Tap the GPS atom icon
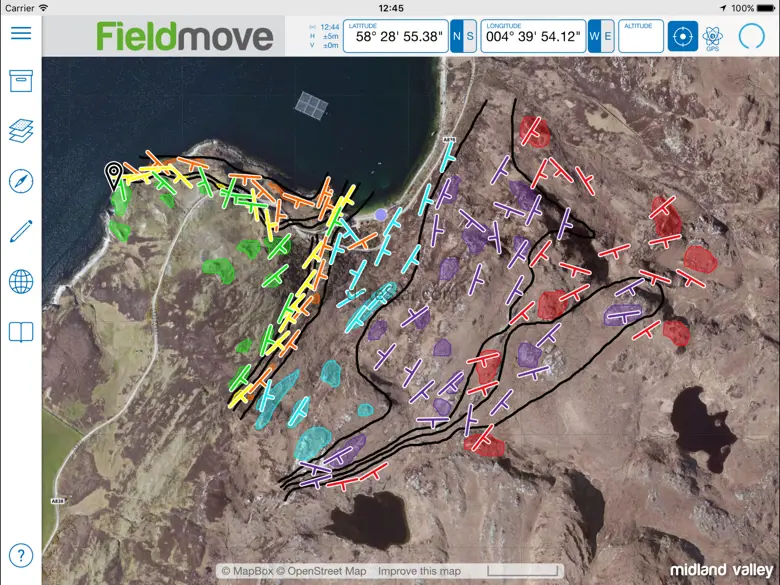780x585 pixels. tap(713, 37)
